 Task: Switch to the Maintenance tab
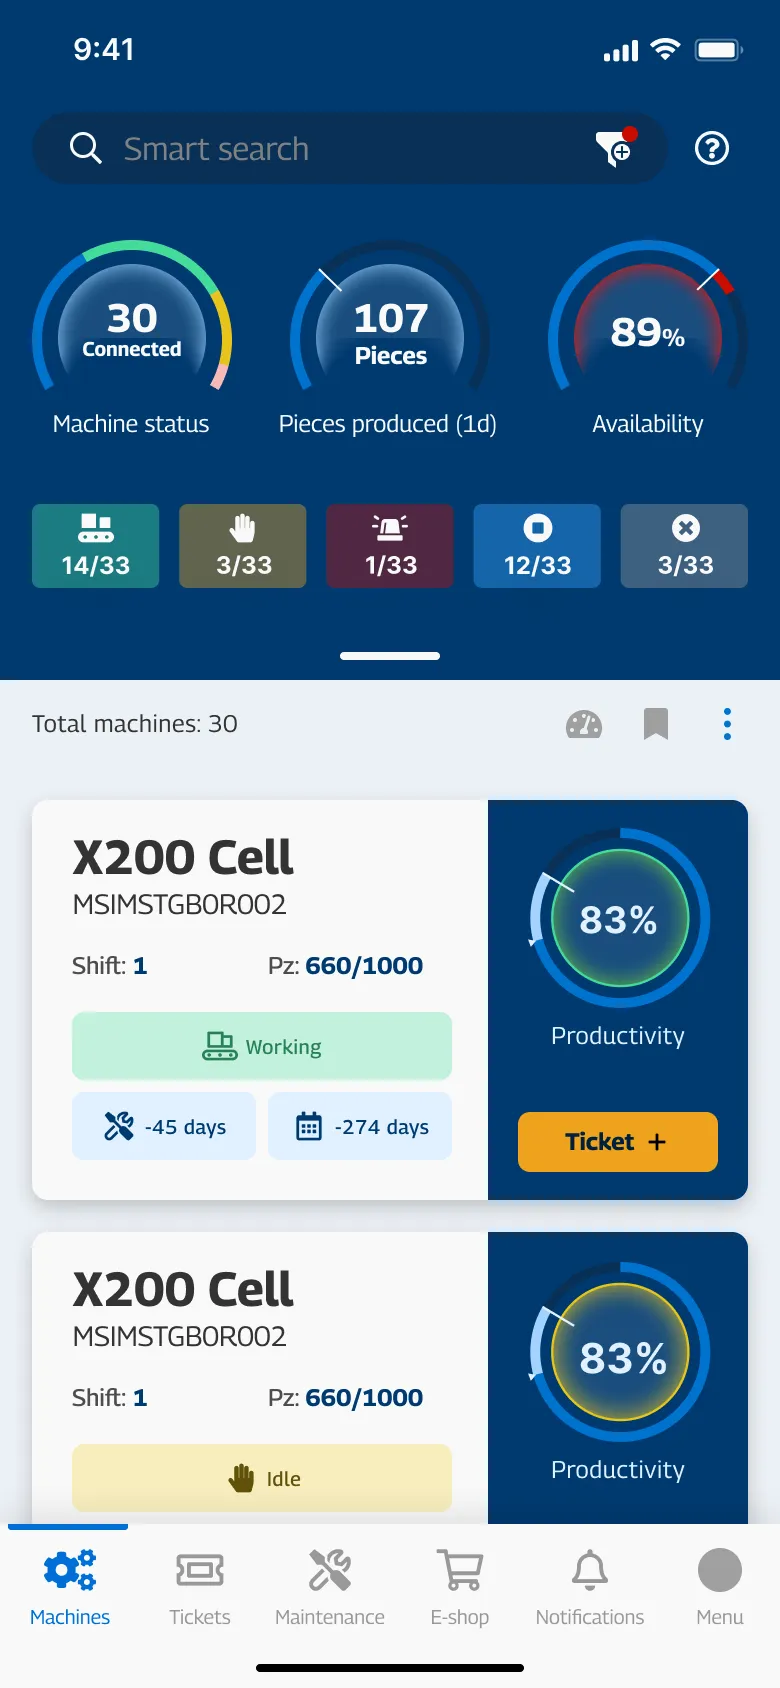click(x=330, y=1588)
